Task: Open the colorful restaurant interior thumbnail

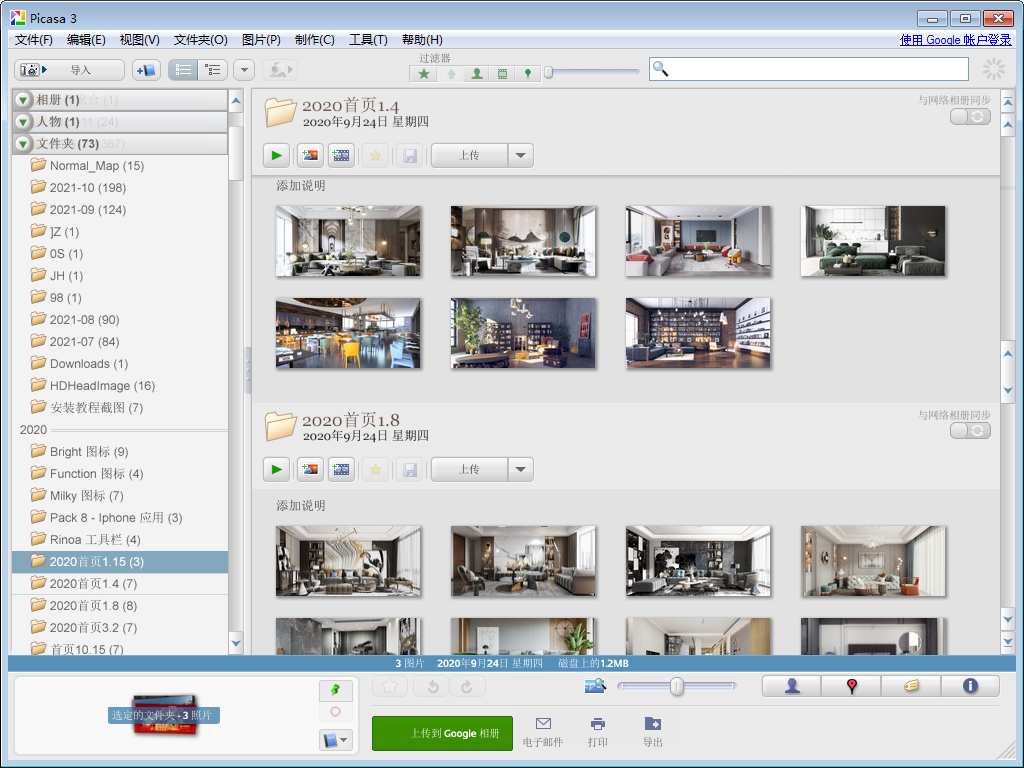Action: click(x=348, y=333)
